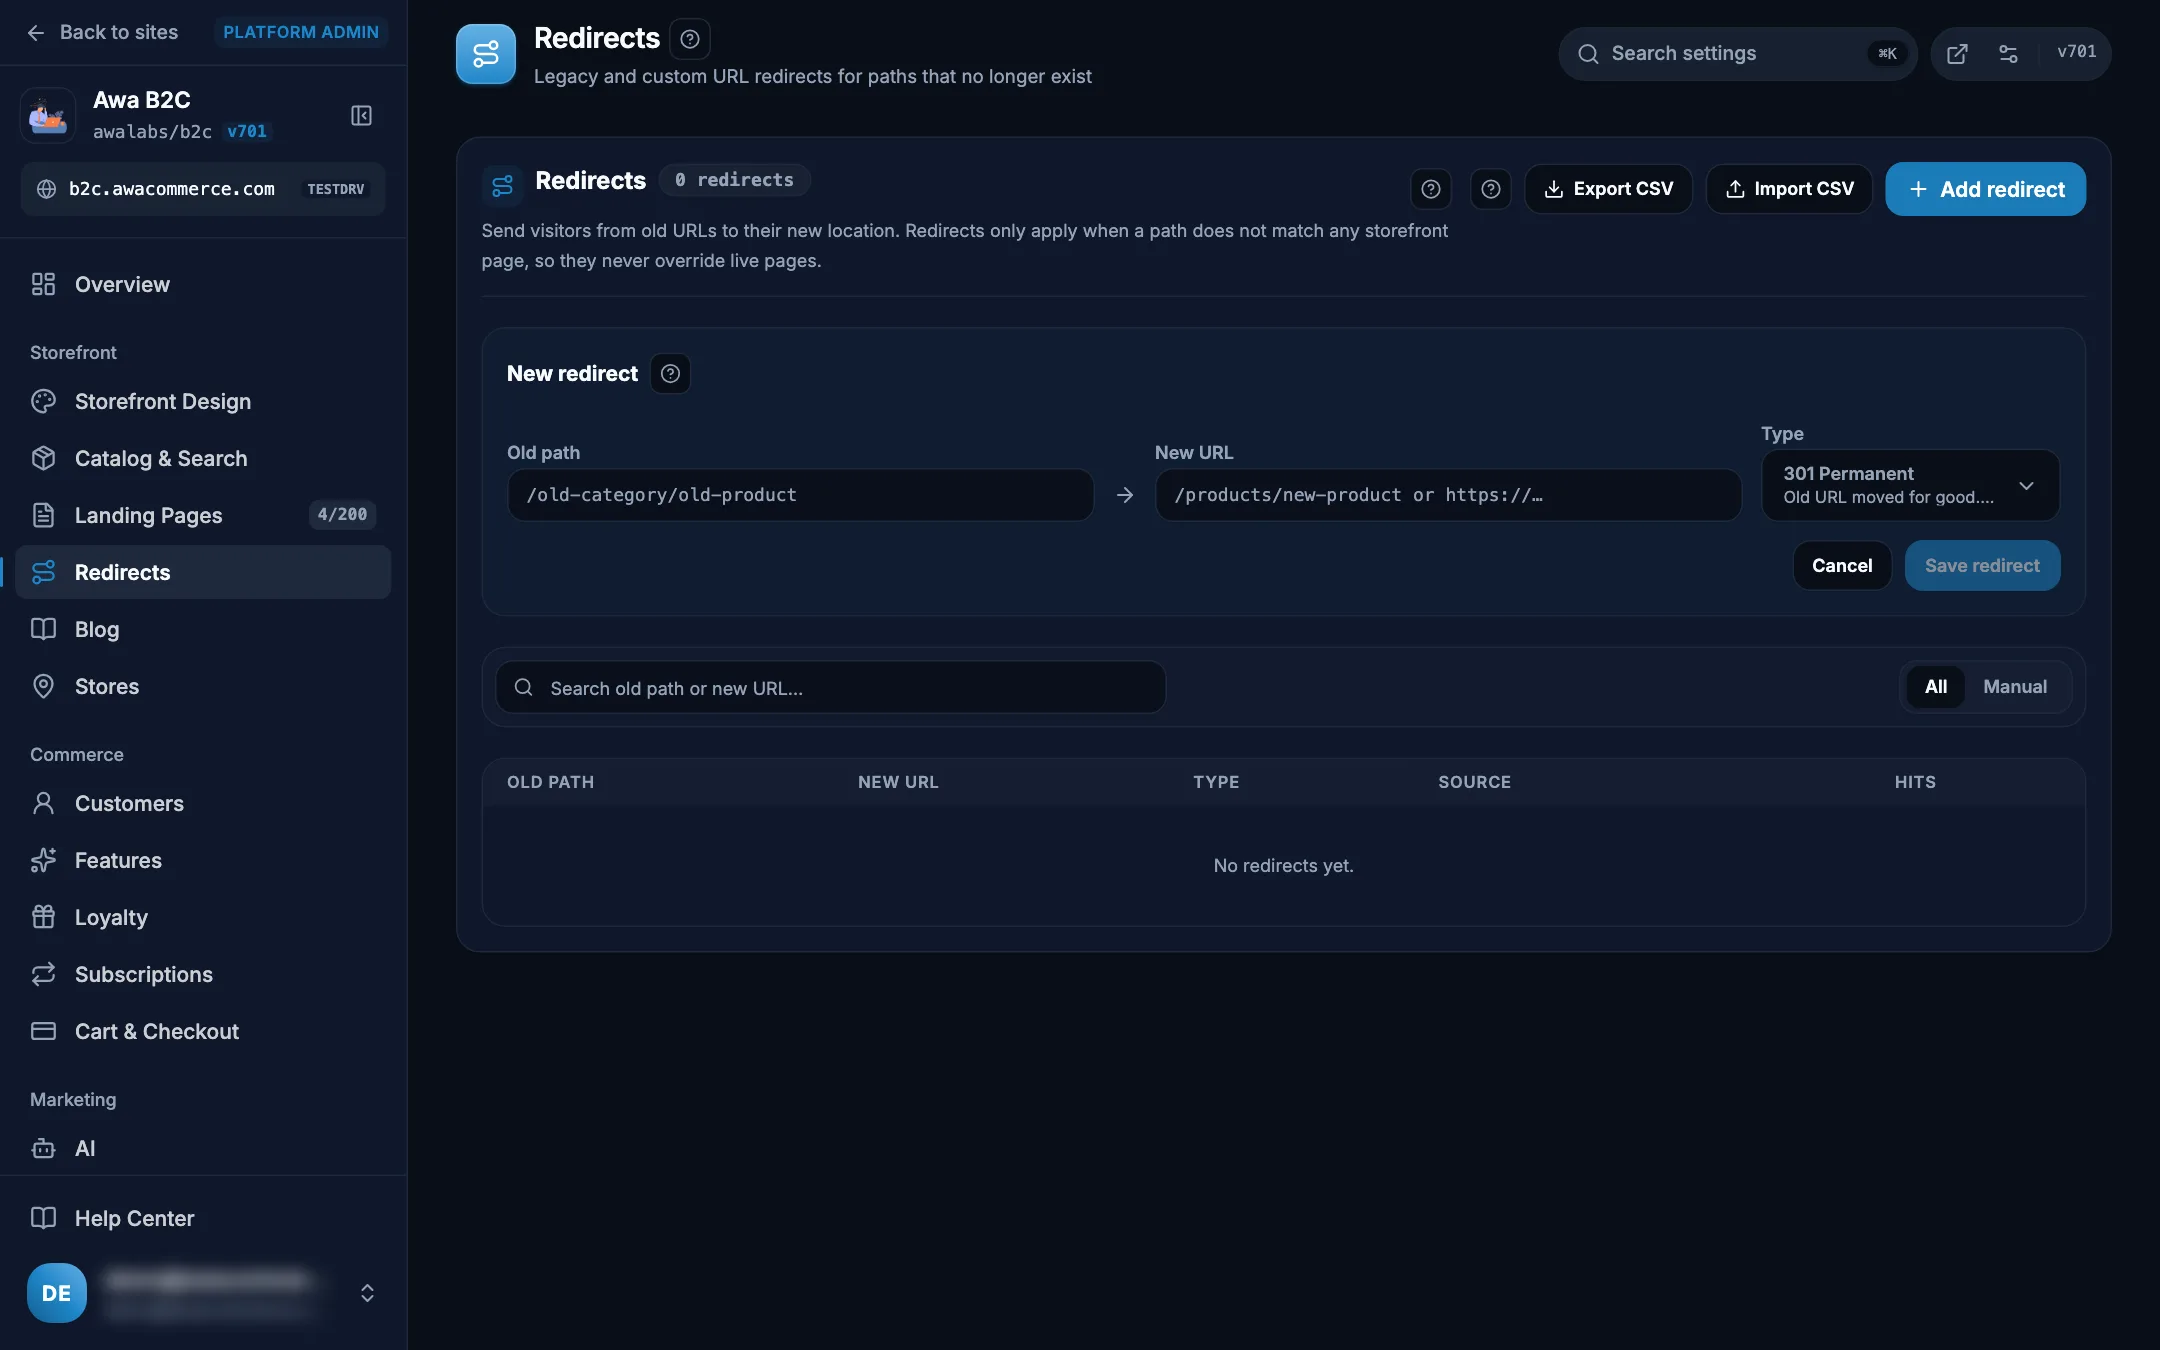Click the DE user avatar
This screenshot has height=1350, width=2160.
pos(56,1293)
